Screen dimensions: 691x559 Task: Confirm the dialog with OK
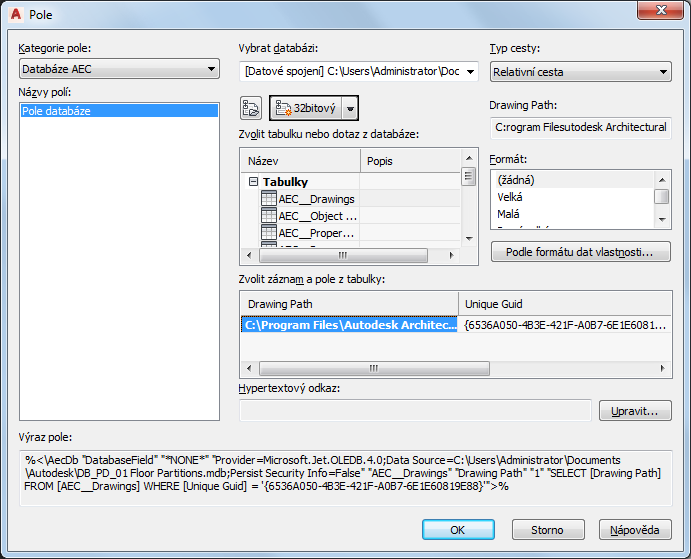point(458,529)
